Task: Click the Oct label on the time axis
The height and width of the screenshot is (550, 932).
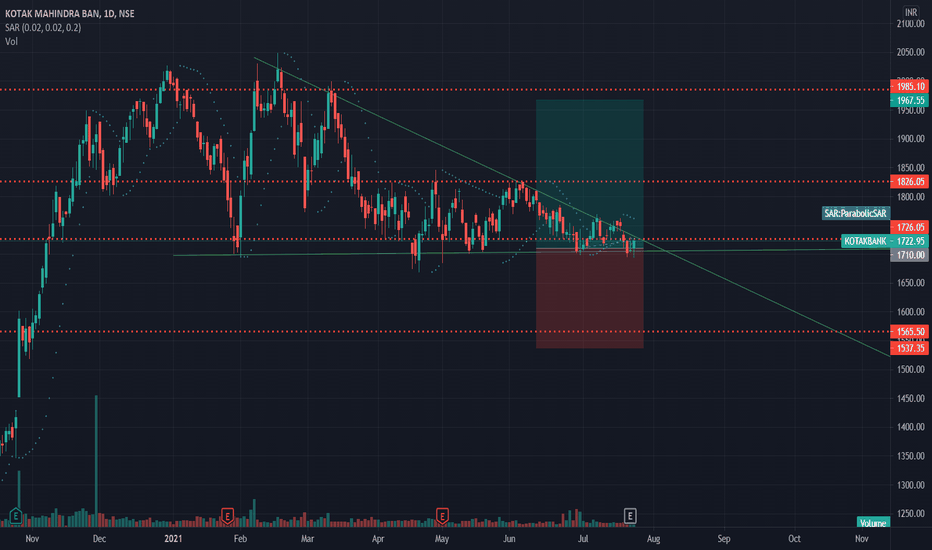Action: (794, 539)
